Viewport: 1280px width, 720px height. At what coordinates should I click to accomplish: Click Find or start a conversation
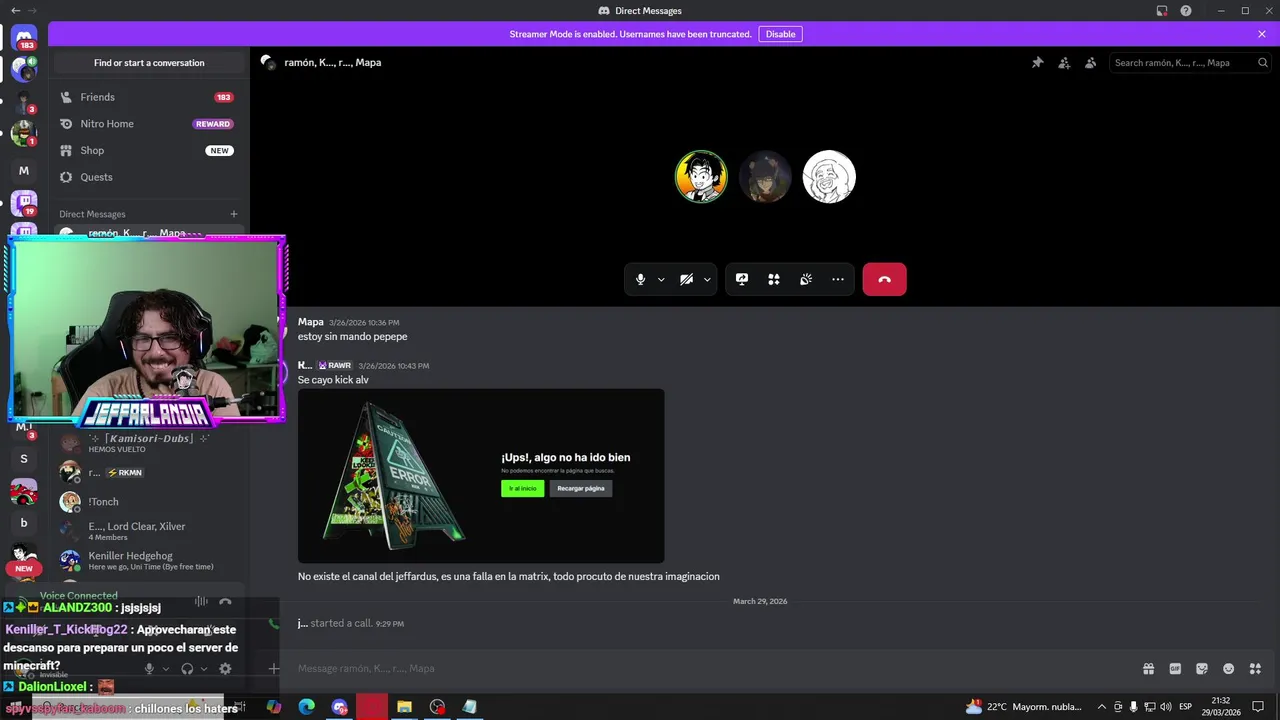pos(149,63)
